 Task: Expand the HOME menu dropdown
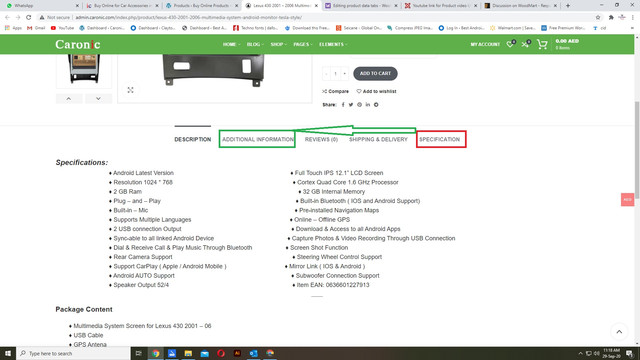[231, 44]
